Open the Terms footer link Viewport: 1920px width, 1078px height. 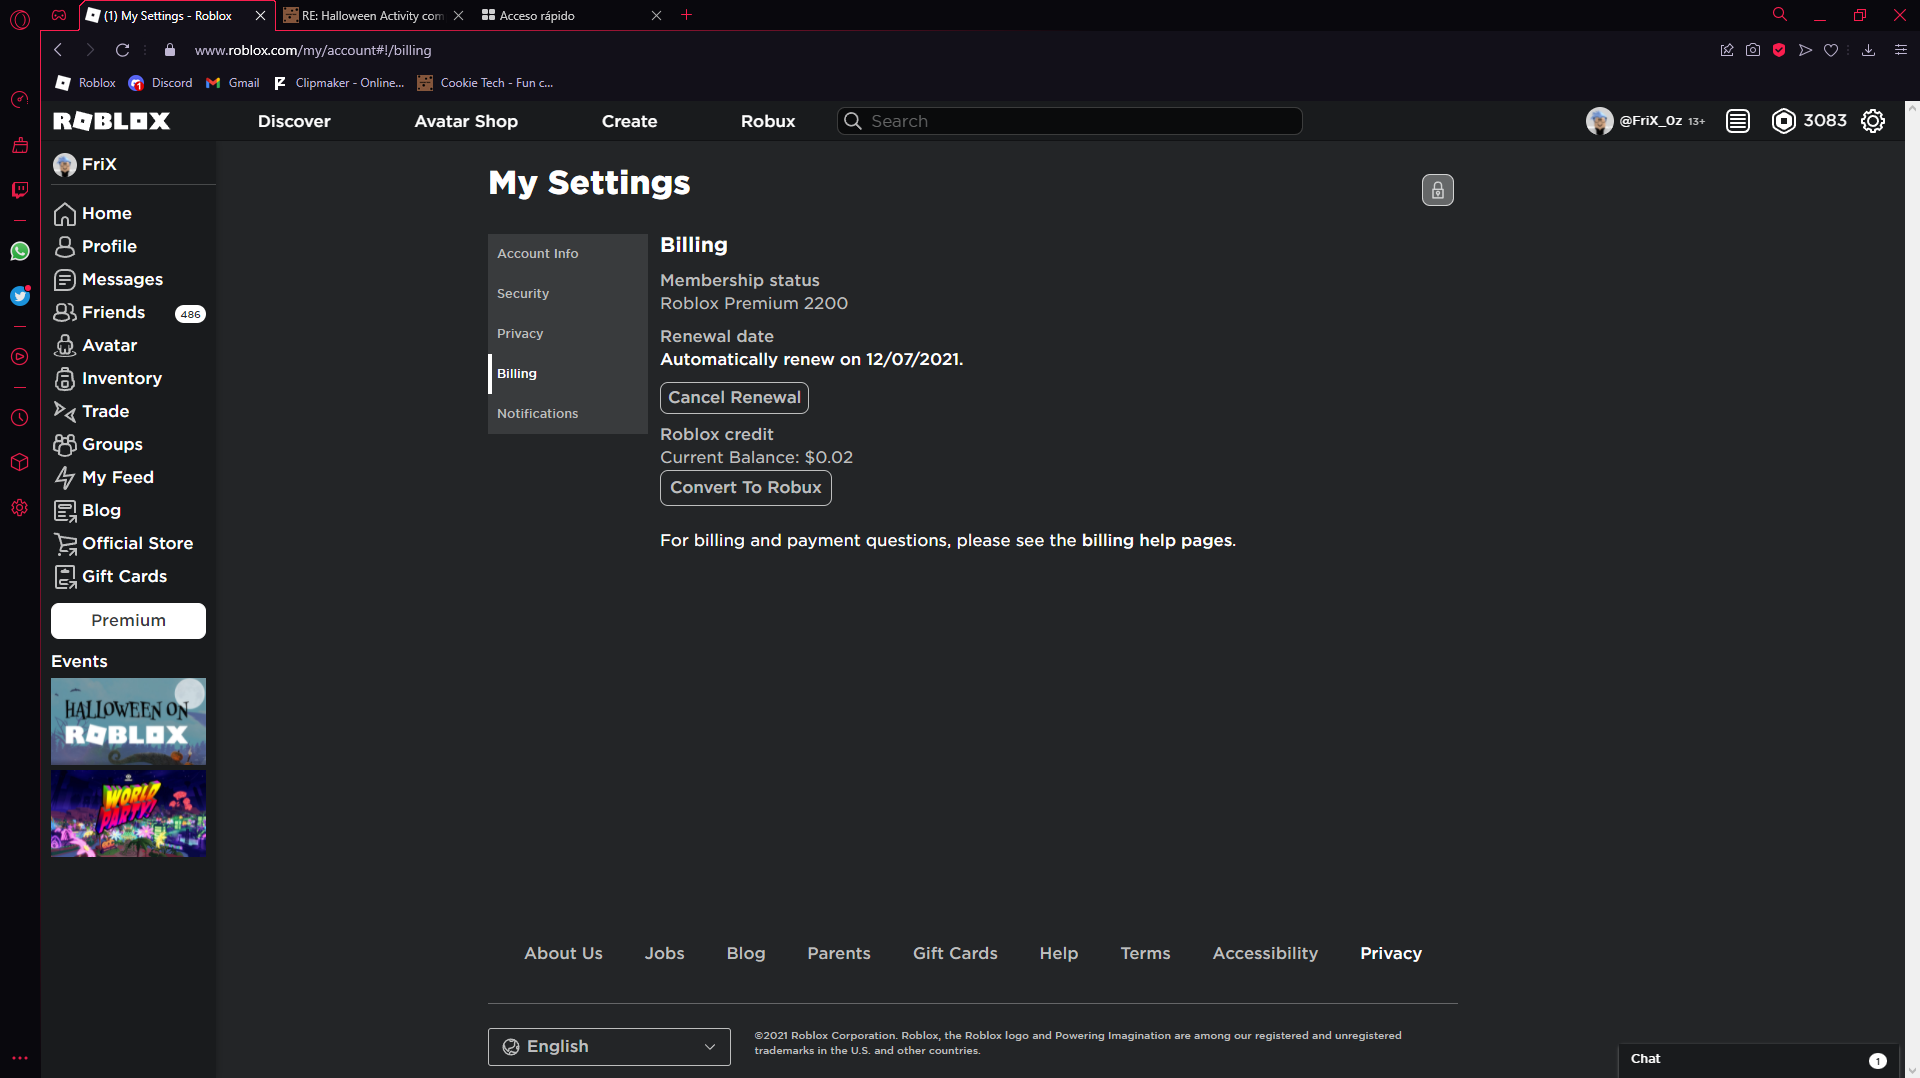pos(1145,953)
